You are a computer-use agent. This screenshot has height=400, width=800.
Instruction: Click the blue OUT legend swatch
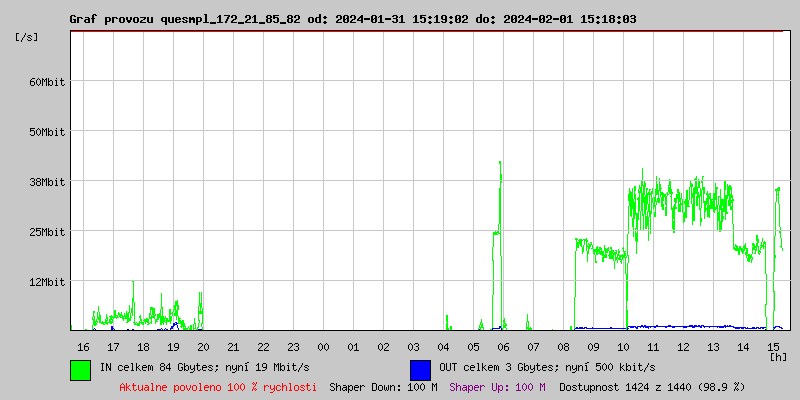(420, 369)
